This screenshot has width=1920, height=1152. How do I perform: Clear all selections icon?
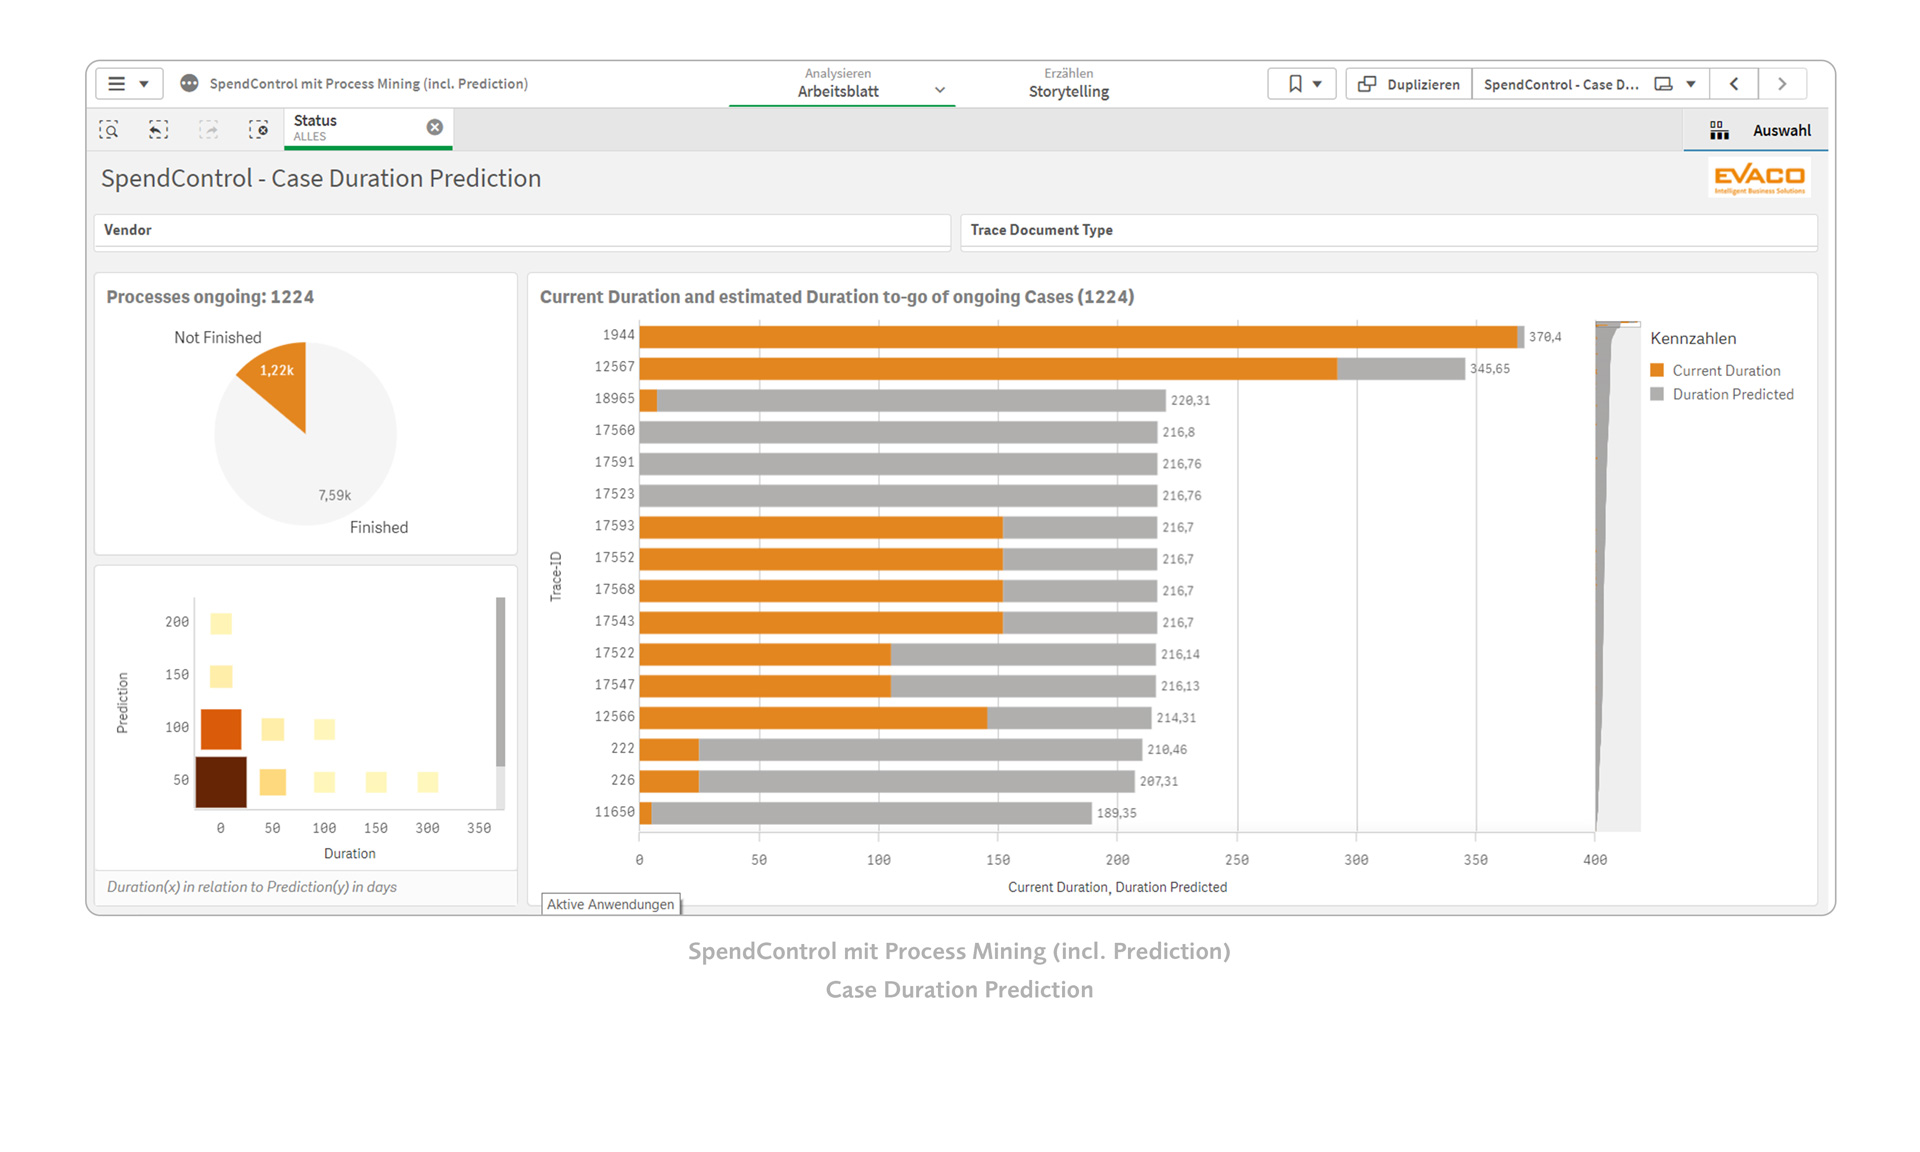coord(259,129)
